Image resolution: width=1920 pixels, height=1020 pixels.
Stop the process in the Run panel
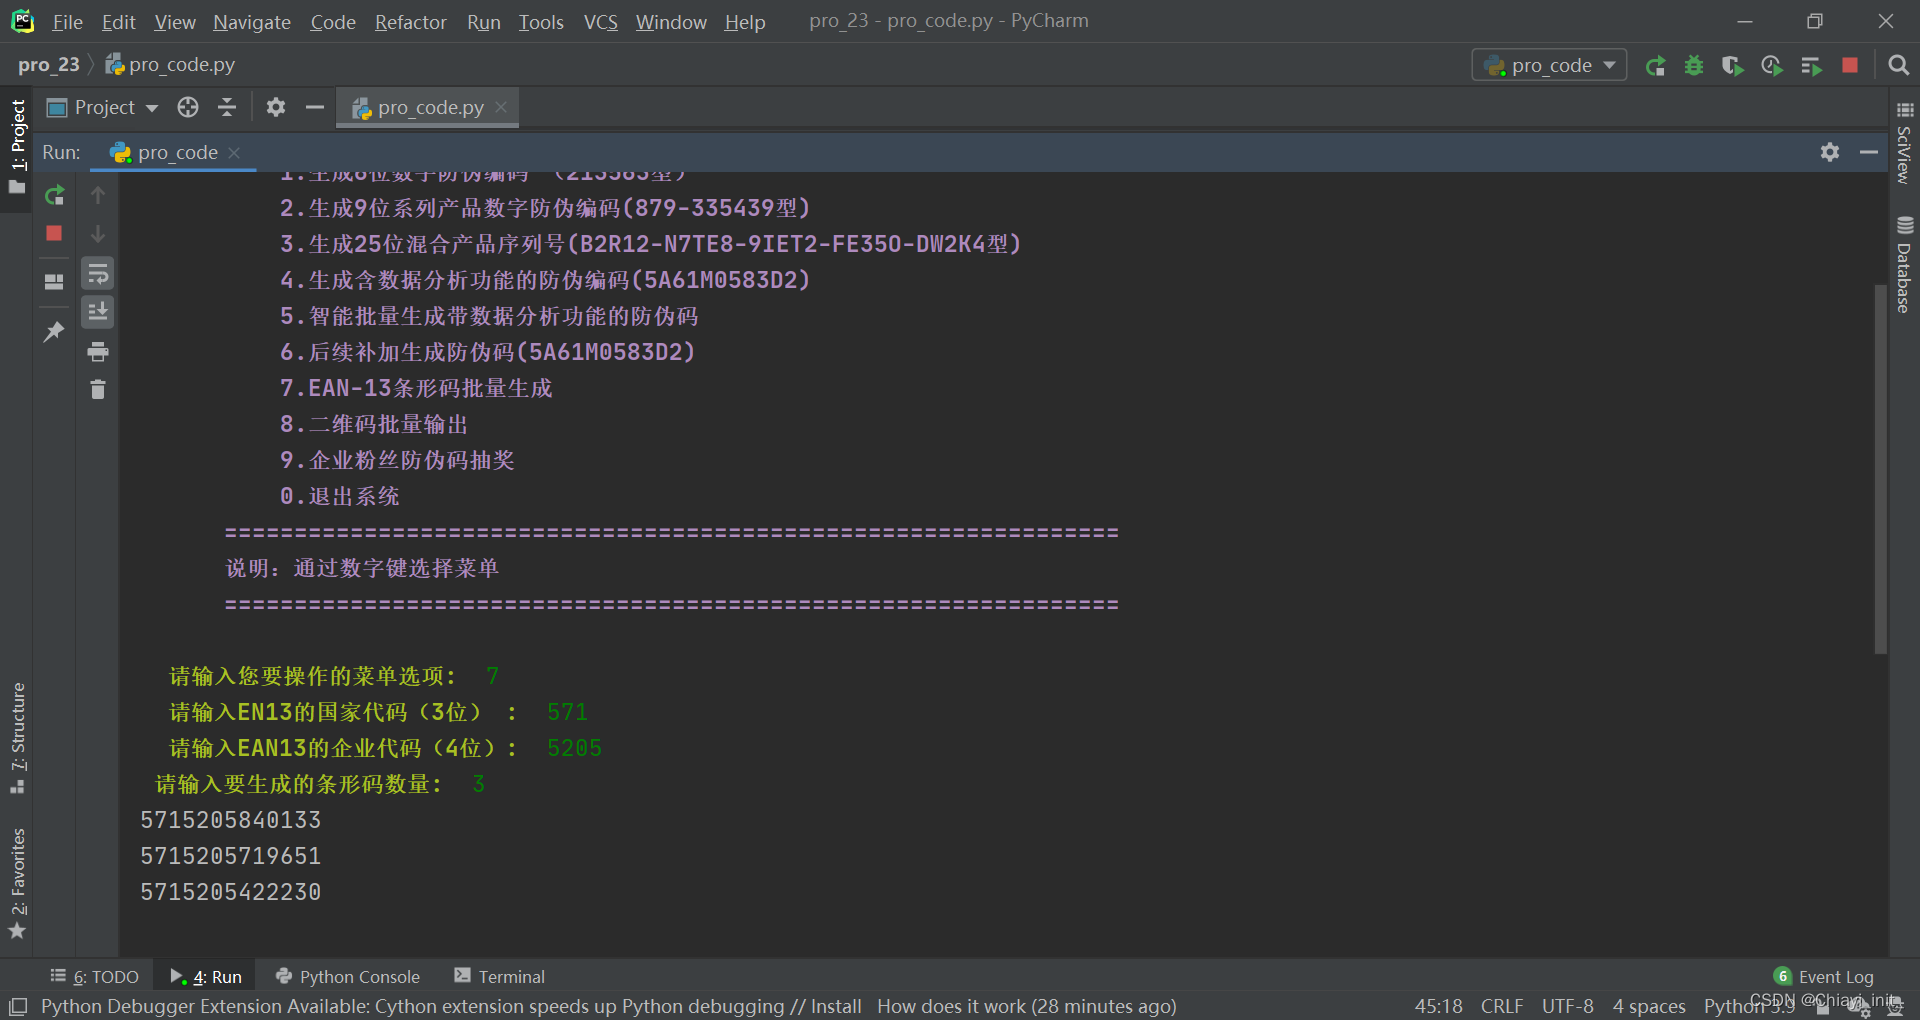tap(55, 233)
